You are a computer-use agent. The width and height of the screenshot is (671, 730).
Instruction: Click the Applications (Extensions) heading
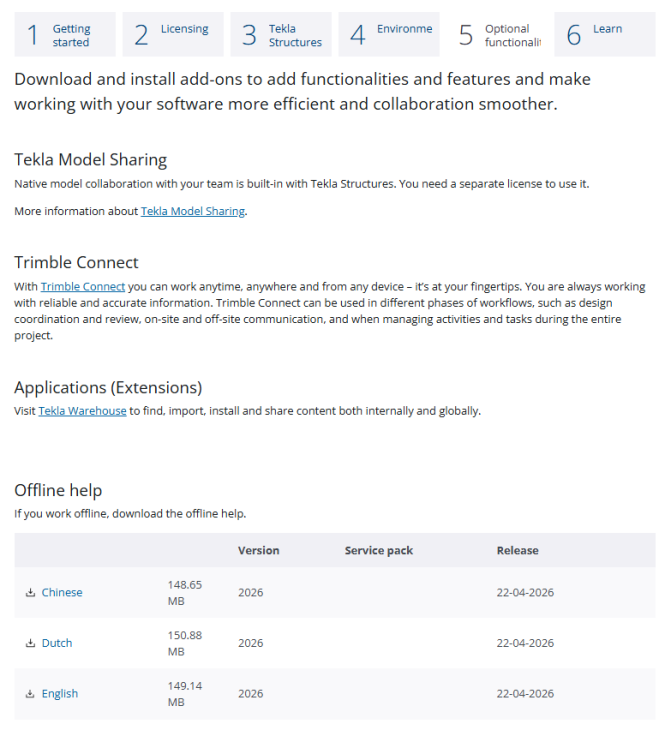[108, 388]
